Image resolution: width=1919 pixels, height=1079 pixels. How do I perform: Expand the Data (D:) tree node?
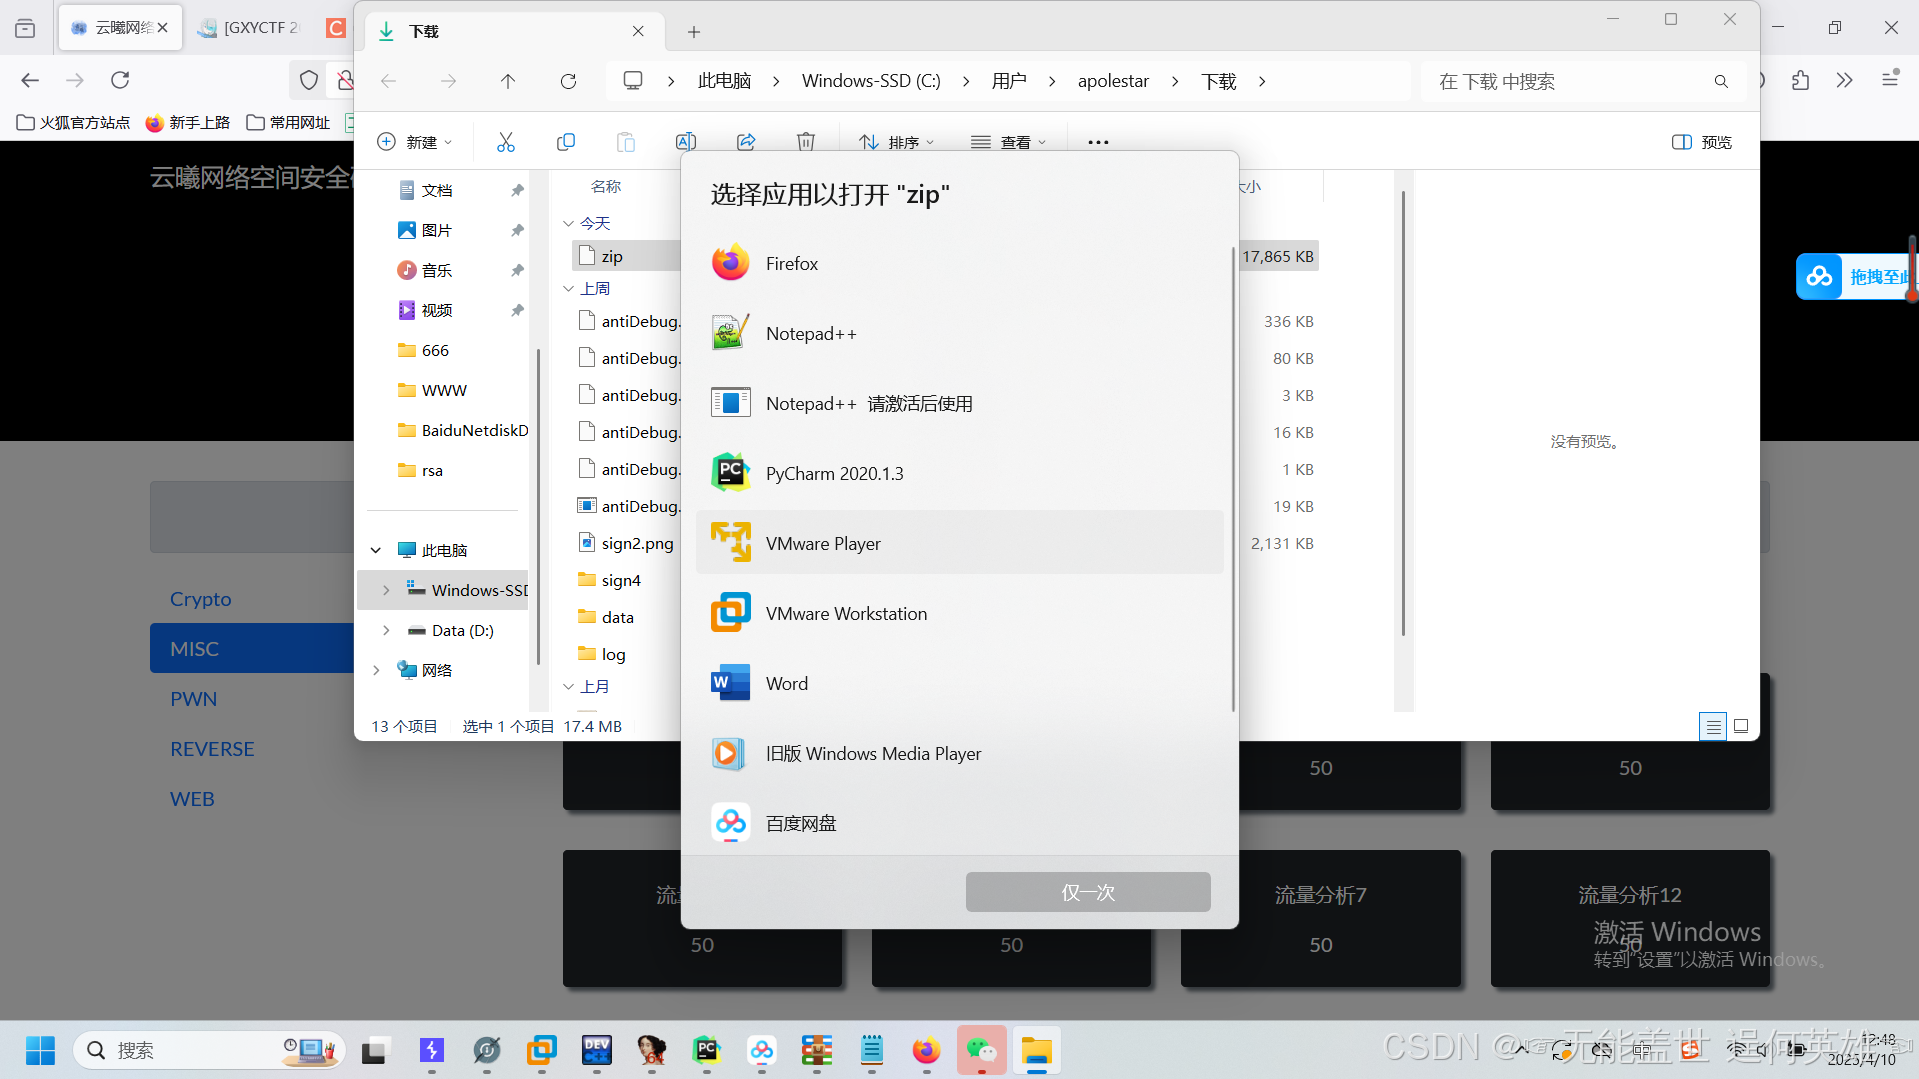386,630
